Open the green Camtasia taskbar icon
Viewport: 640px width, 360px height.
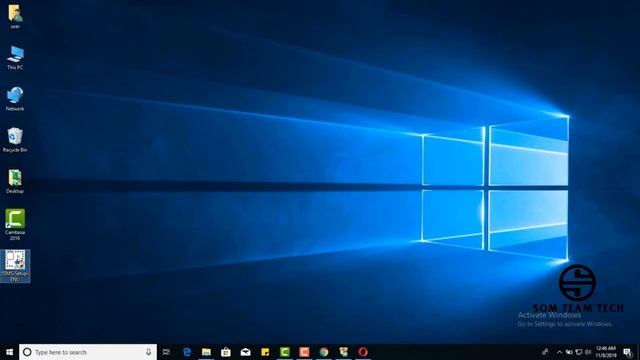tap(284, 352)
